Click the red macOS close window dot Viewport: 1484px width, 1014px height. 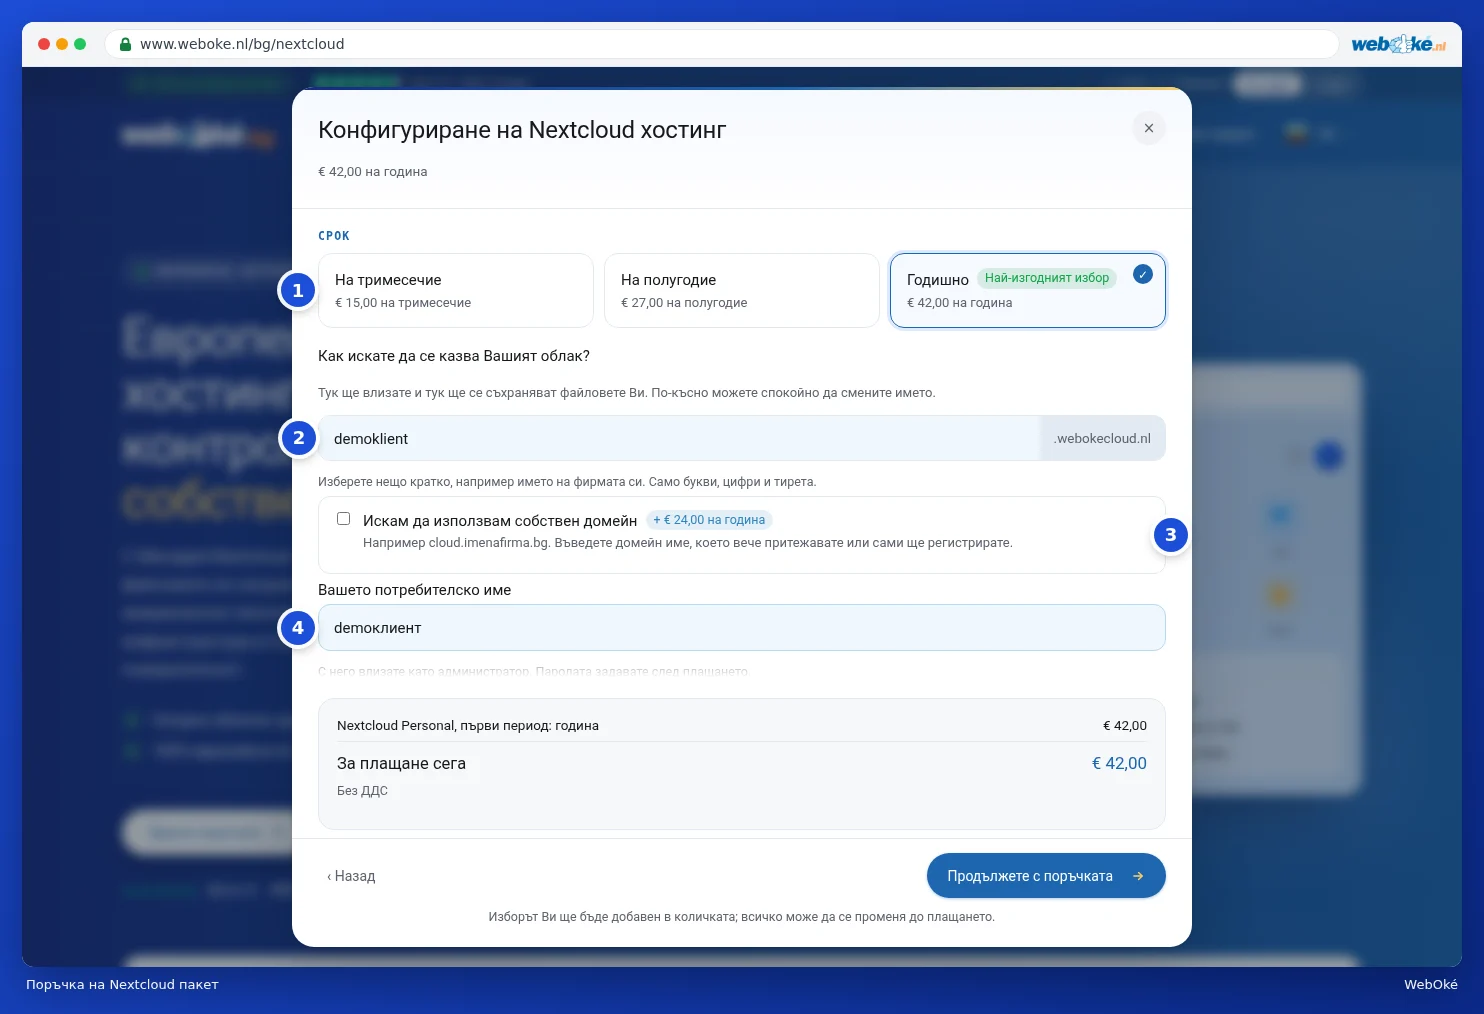[44, 44]
